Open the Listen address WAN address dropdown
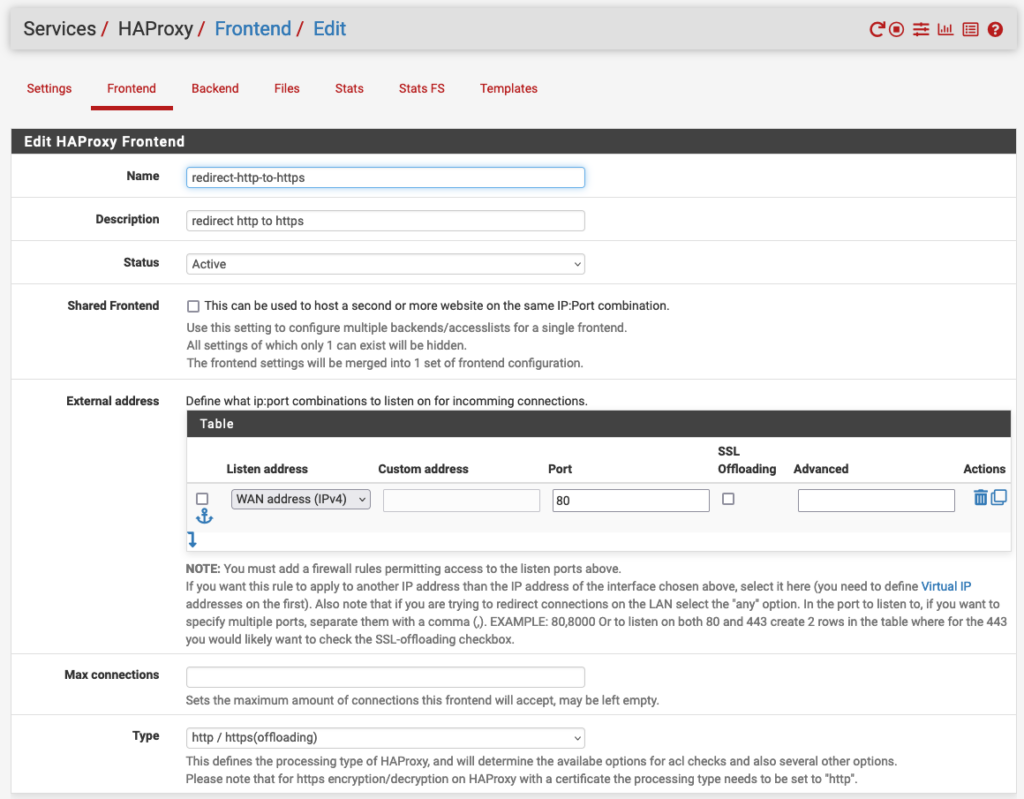 pyautogui.click(x=300, y=499)
